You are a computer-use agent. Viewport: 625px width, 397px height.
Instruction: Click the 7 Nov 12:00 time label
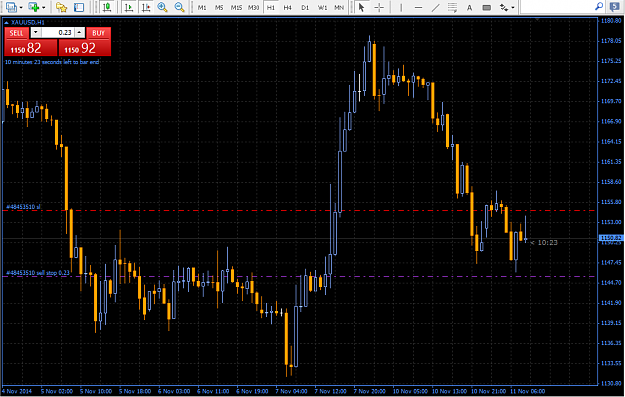[x=330, y=391]
